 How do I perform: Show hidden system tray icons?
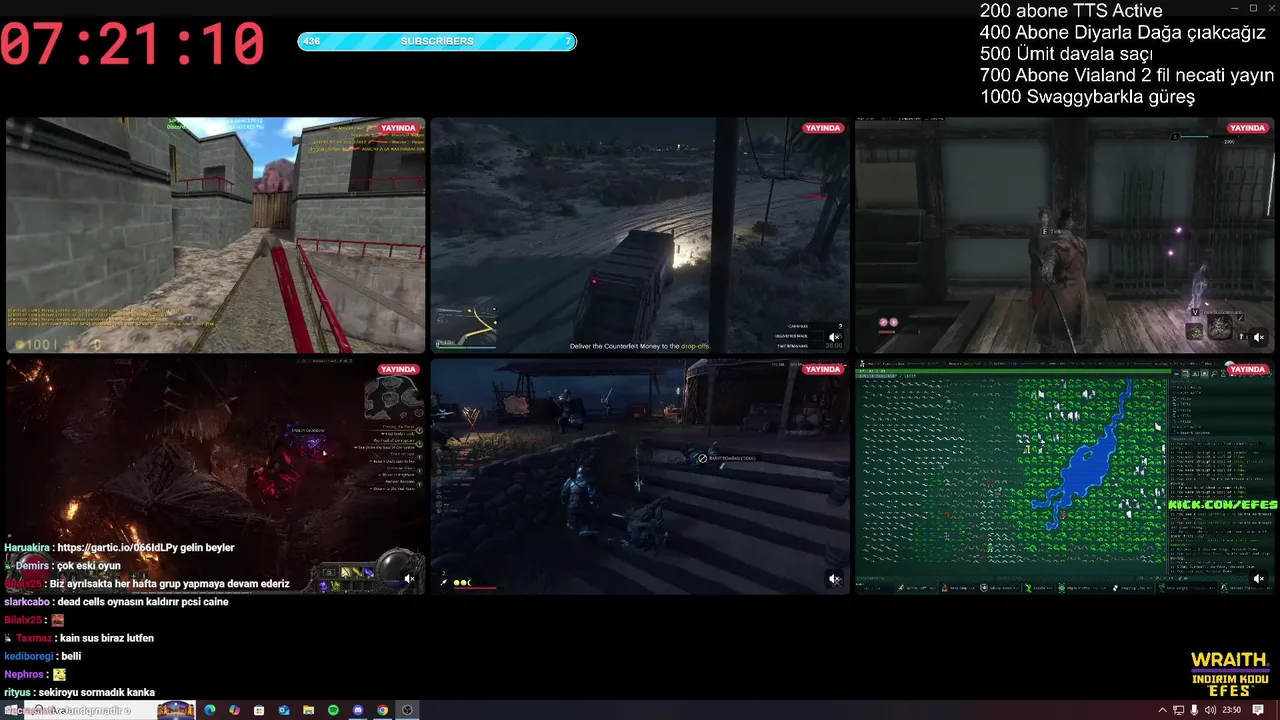coord(1162,710)
